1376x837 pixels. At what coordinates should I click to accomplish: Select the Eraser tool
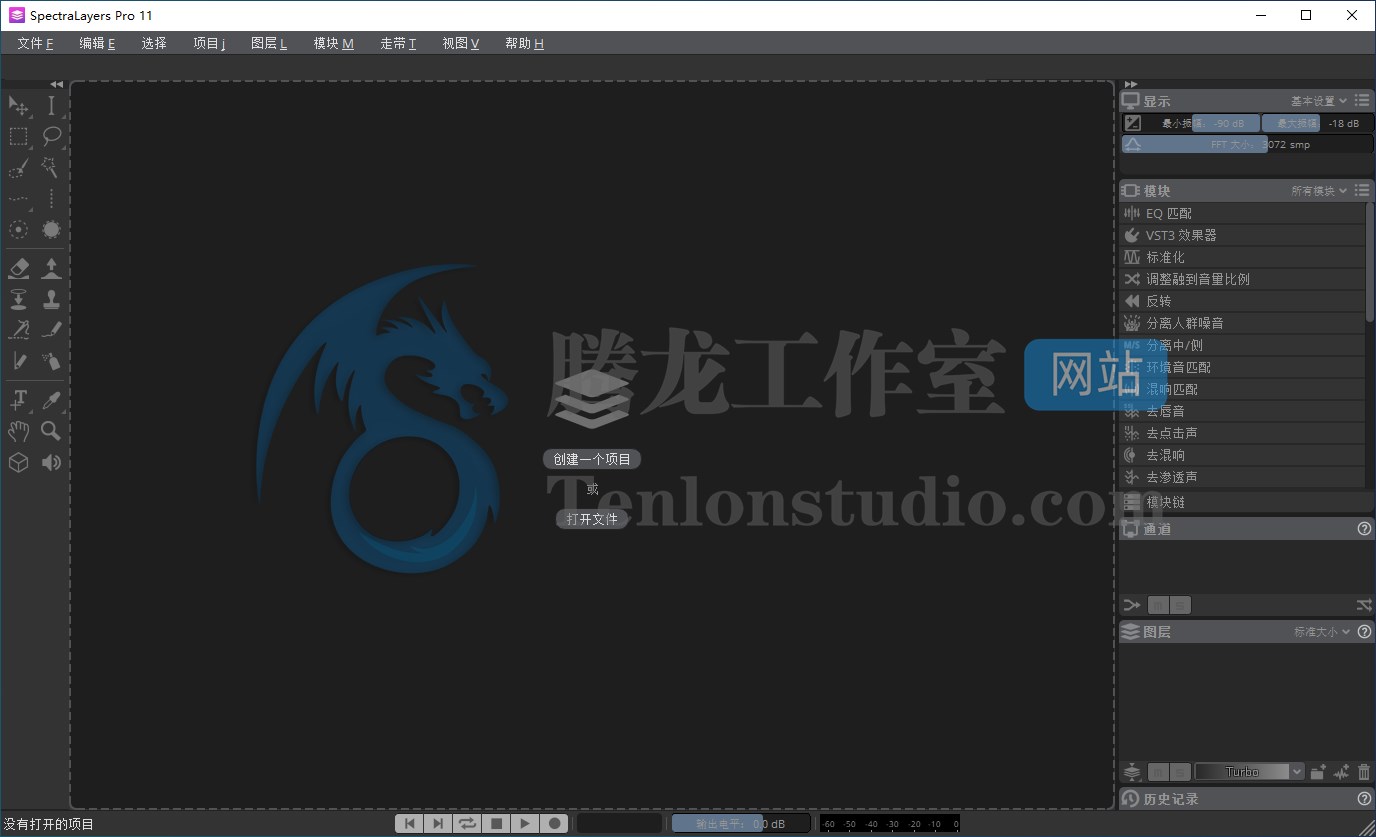(x=18, y=268)
